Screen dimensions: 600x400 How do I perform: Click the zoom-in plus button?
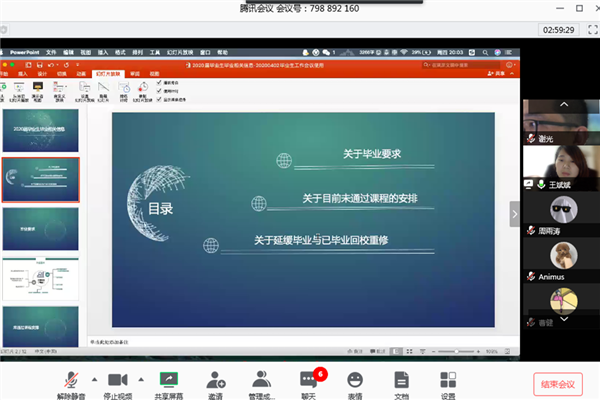[478, 351]
